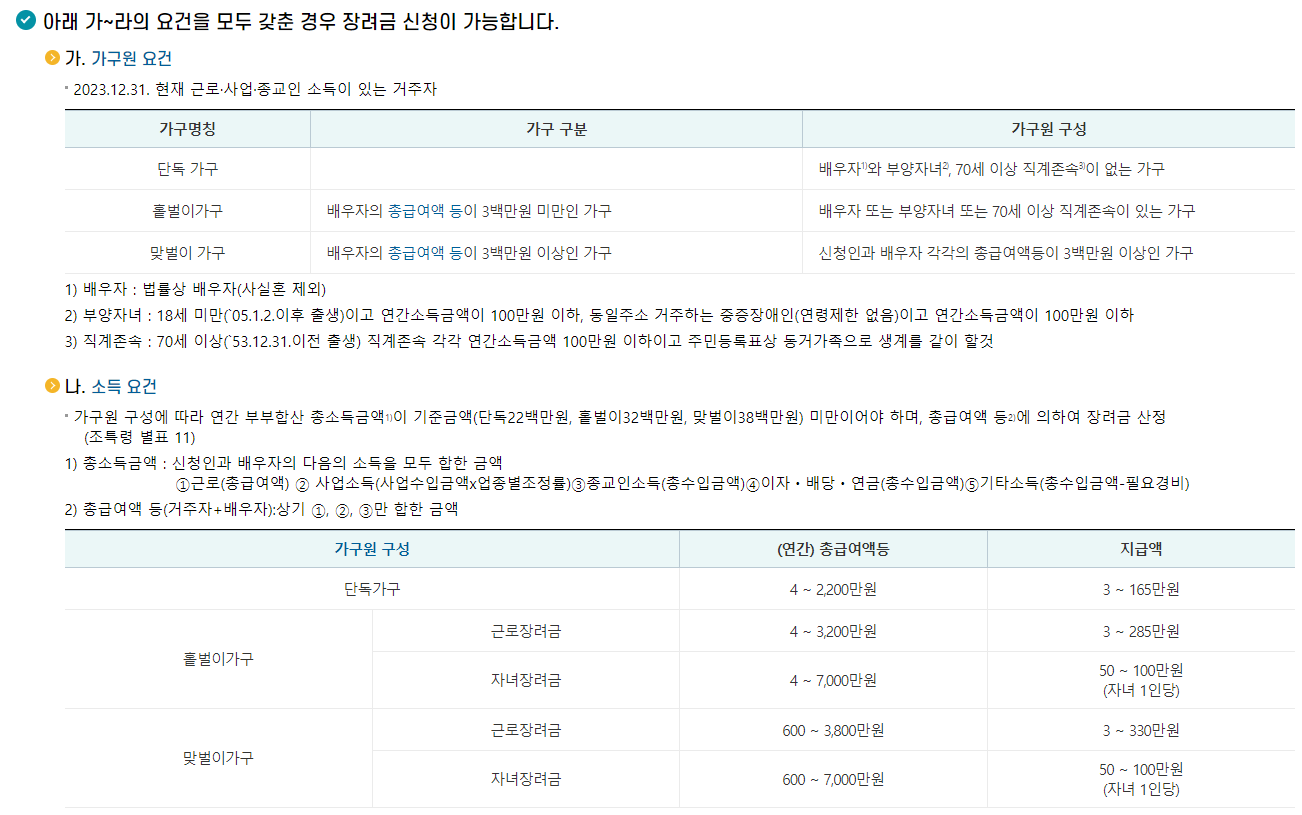This screenshot has width=1302, height=815.
Task: Click the '(연간) 총급여액등' column header
Action: [x=833, y=549]
